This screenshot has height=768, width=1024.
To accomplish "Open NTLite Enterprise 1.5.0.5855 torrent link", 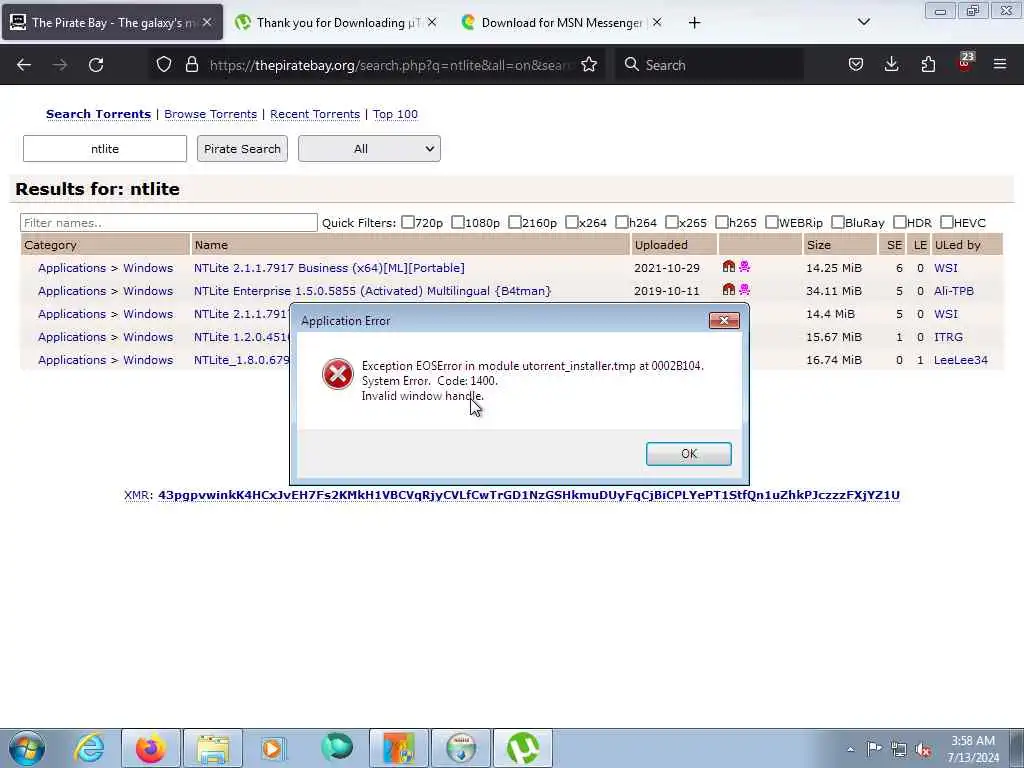I will coord(372,291).
